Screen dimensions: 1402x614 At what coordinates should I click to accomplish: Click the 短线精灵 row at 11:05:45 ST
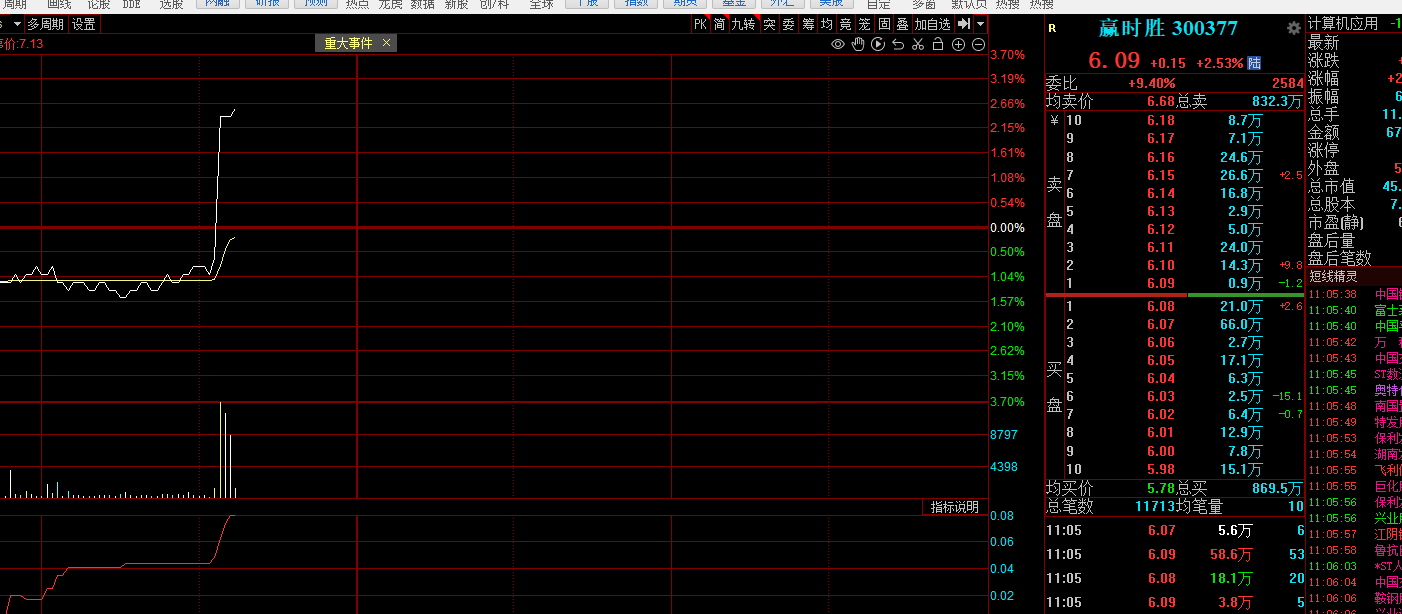(1354, 374)
